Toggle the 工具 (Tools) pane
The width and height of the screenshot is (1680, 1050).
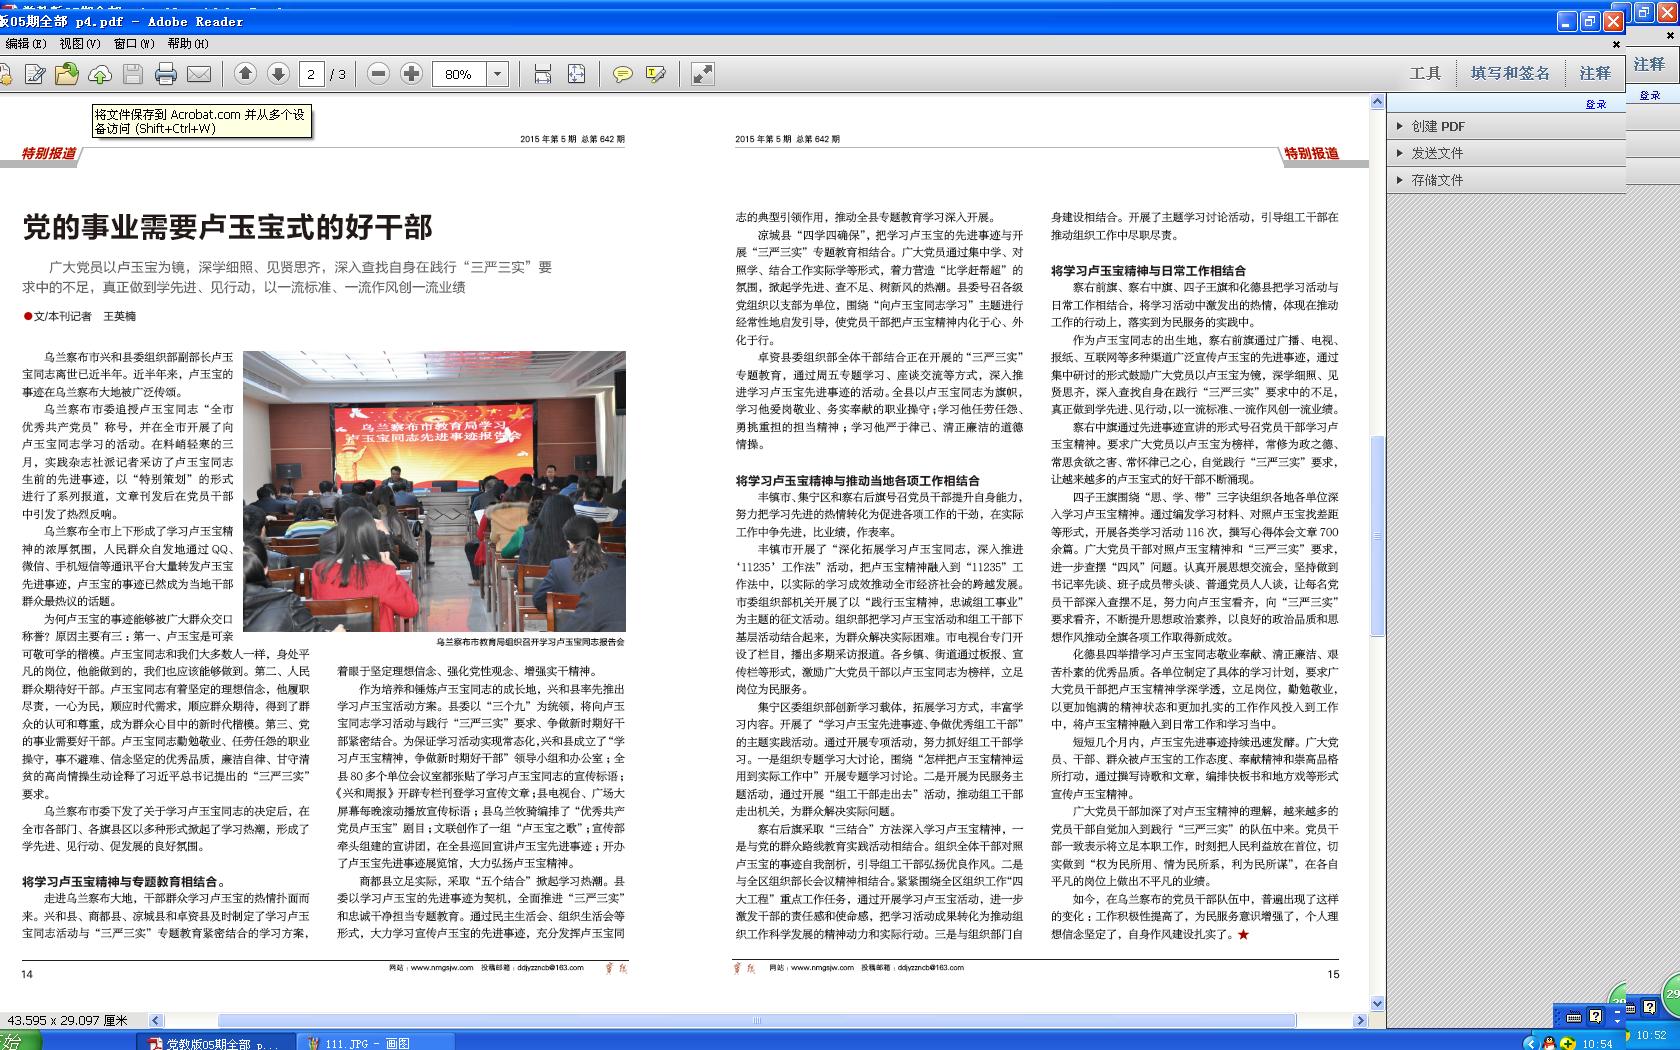(1425, 73)
